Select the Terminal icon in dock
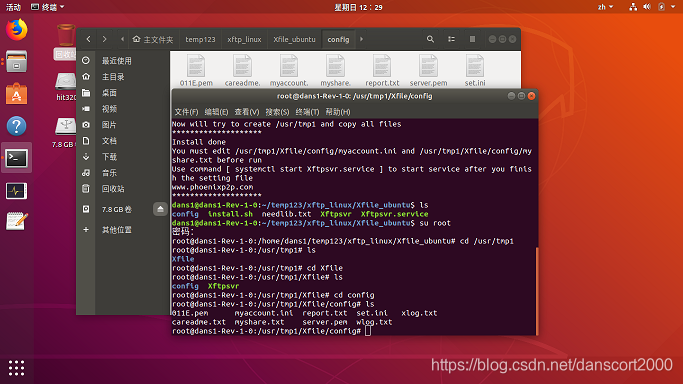 point(17,158)
